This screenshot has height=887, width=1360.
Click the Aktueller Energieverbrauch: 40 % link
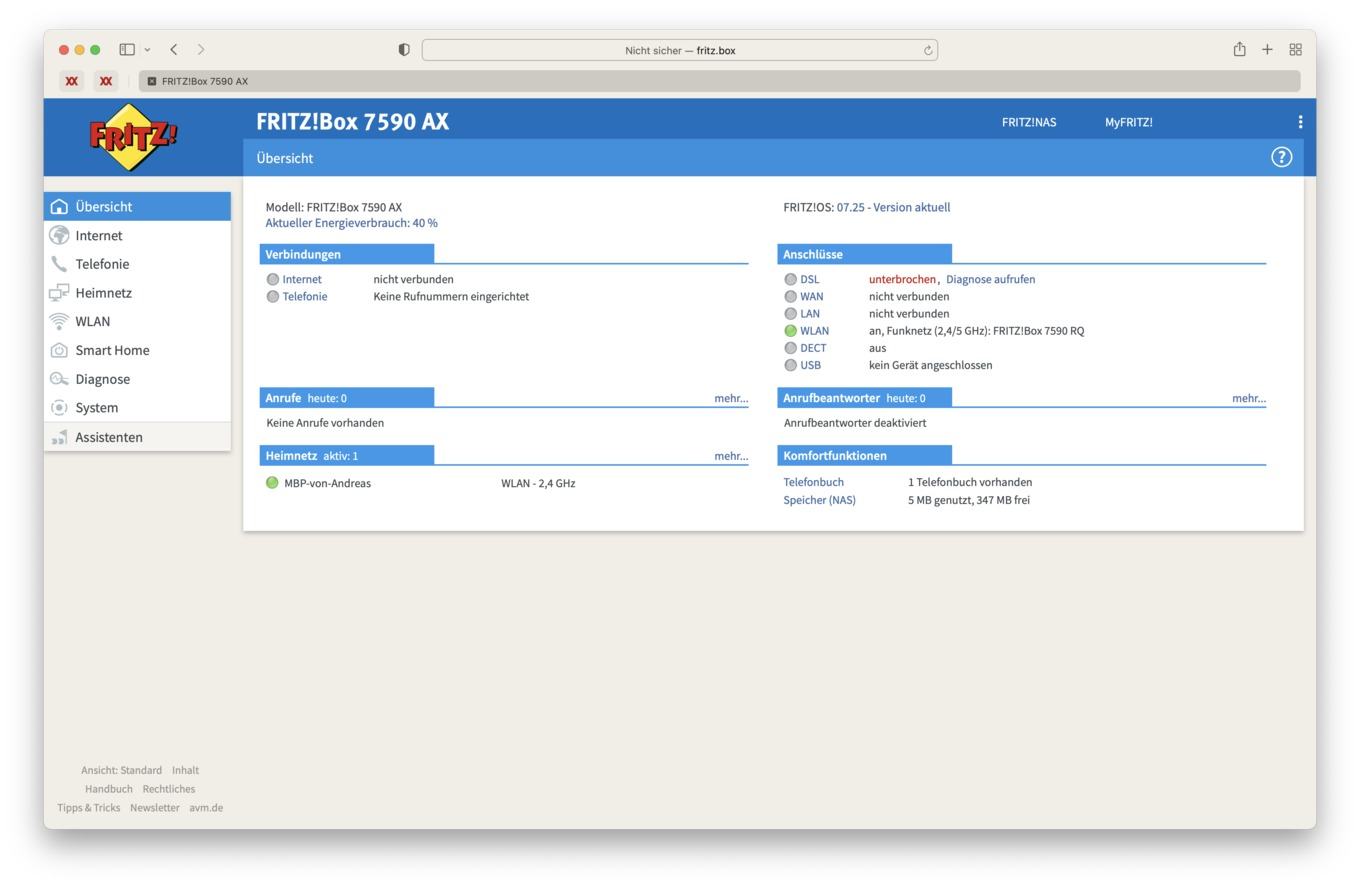(x=351, y=223)
